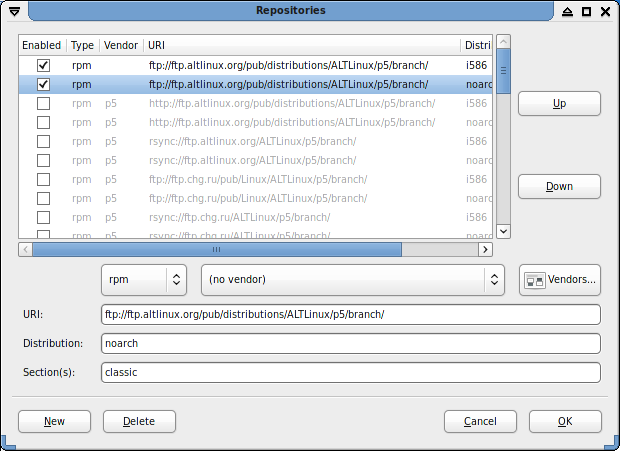
Task: Select the rsync://ftp.chg.ru i586 URI text
Action: click(x=239, y=217)
